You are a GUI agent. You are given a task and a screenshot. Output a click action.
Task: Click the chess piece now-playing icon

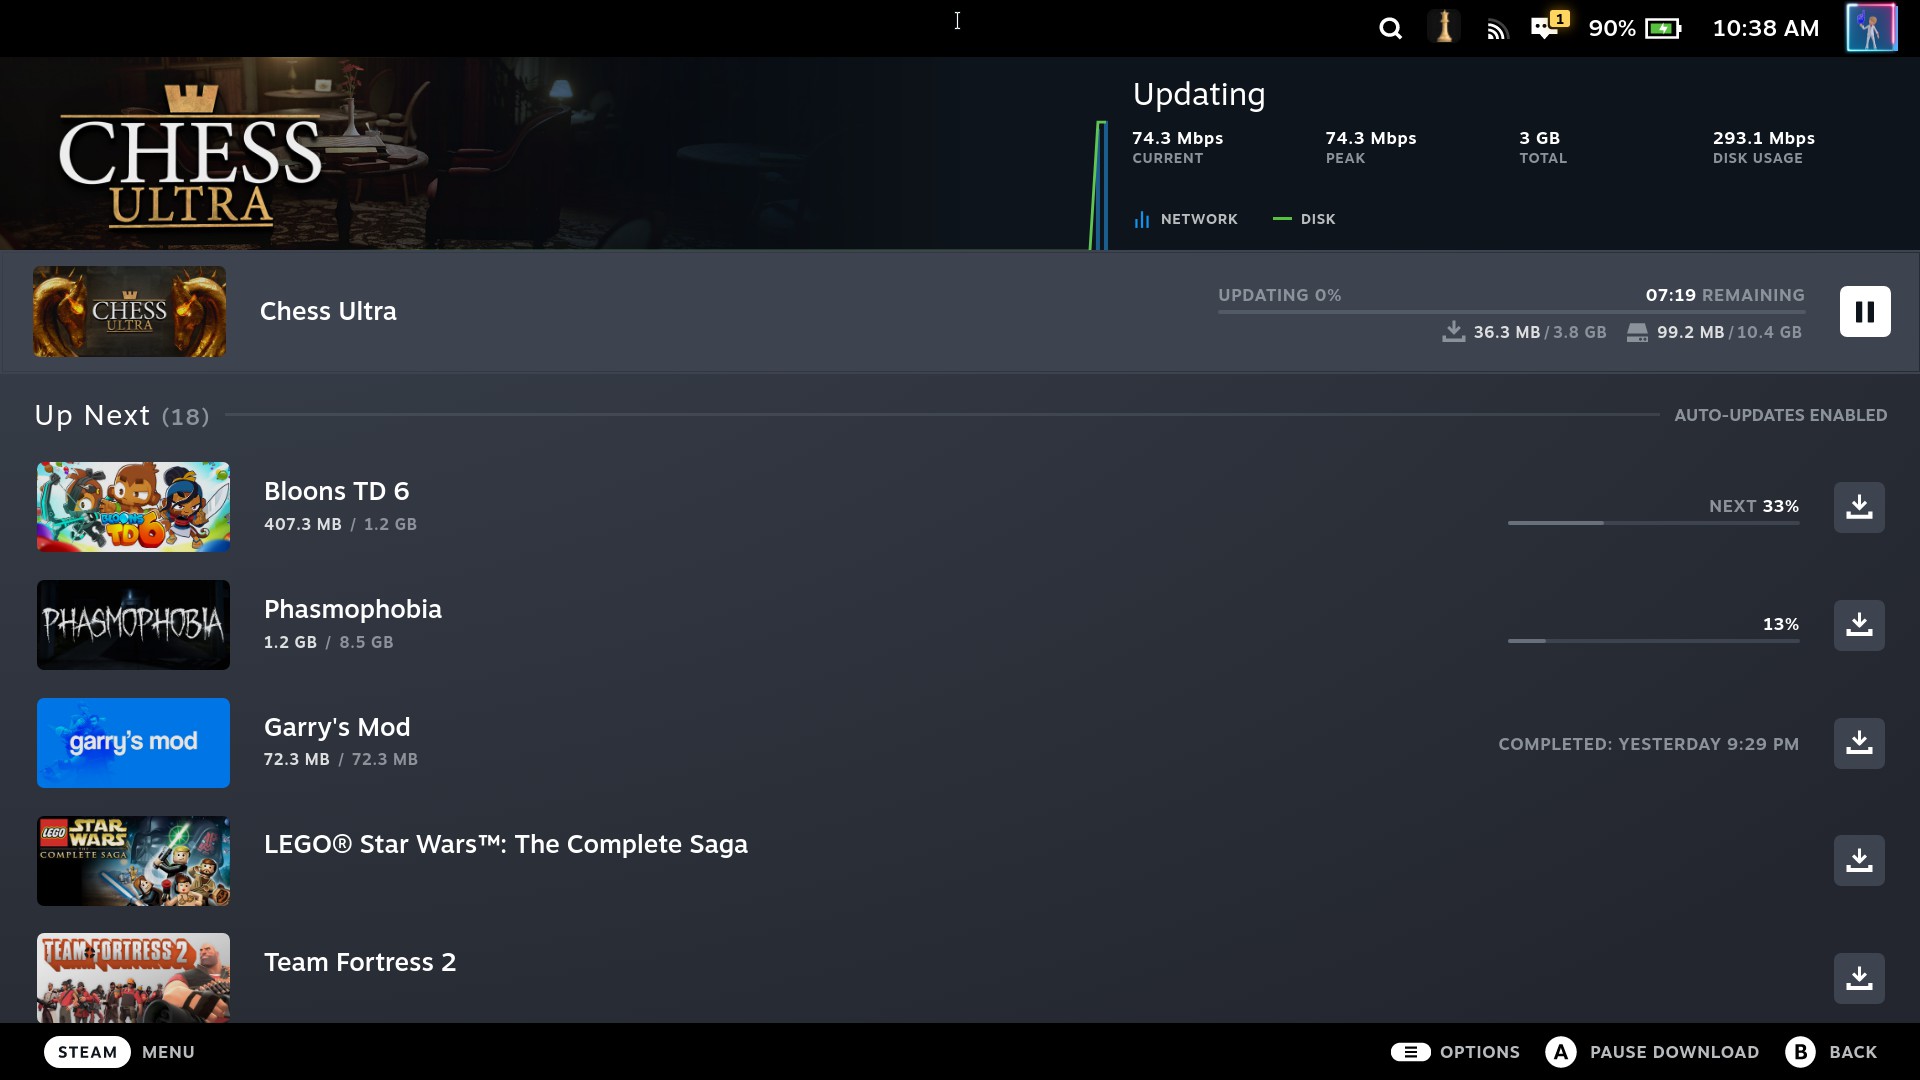[1444, 28]
